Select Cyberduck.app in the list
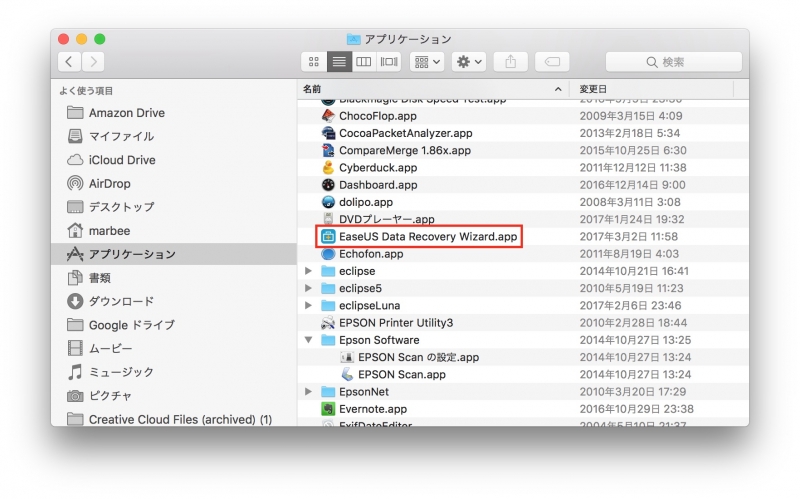 coord(377,167)
